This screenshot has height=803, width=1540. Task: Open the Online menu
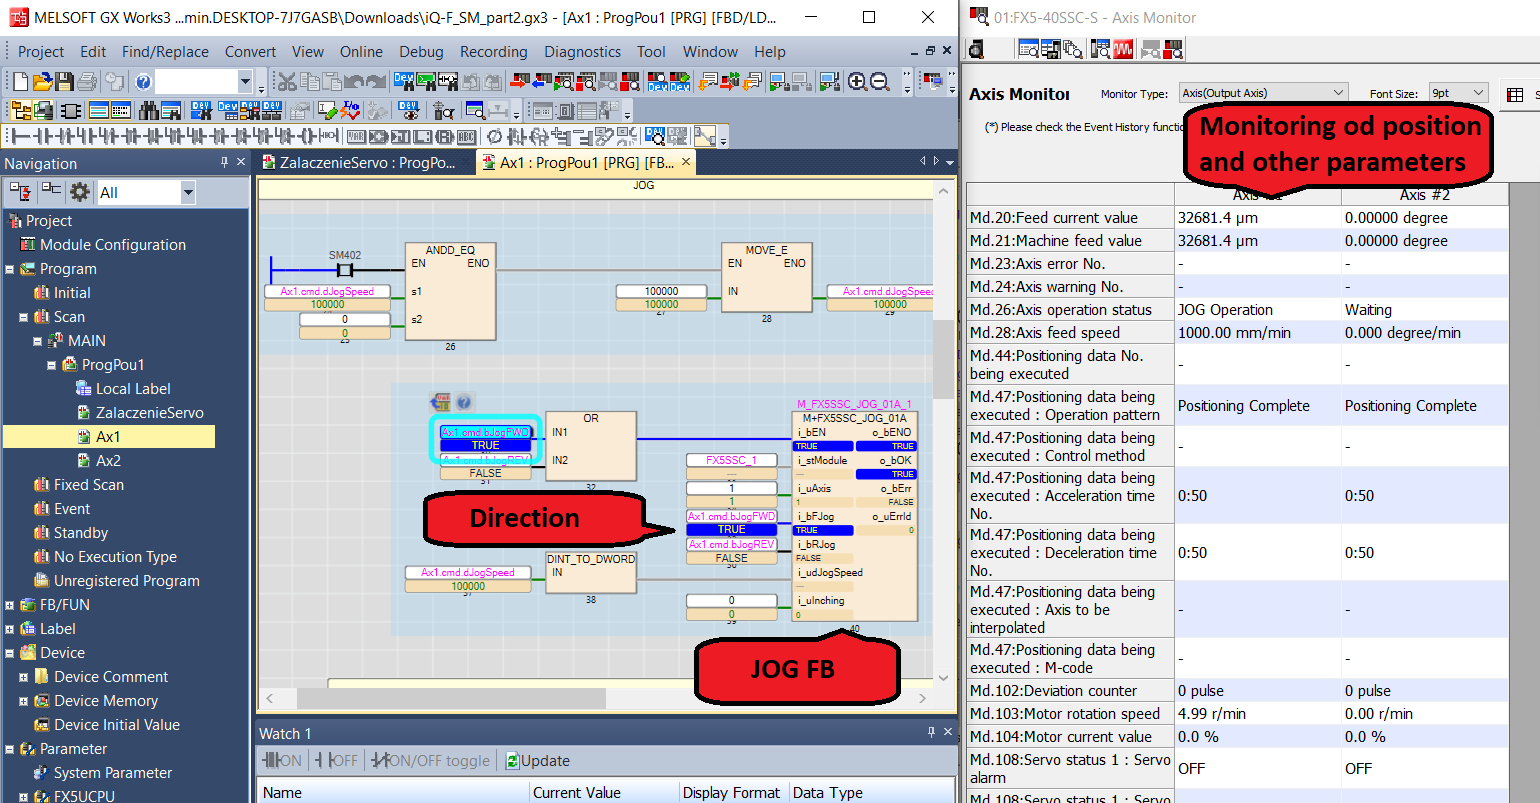[361, 52]
